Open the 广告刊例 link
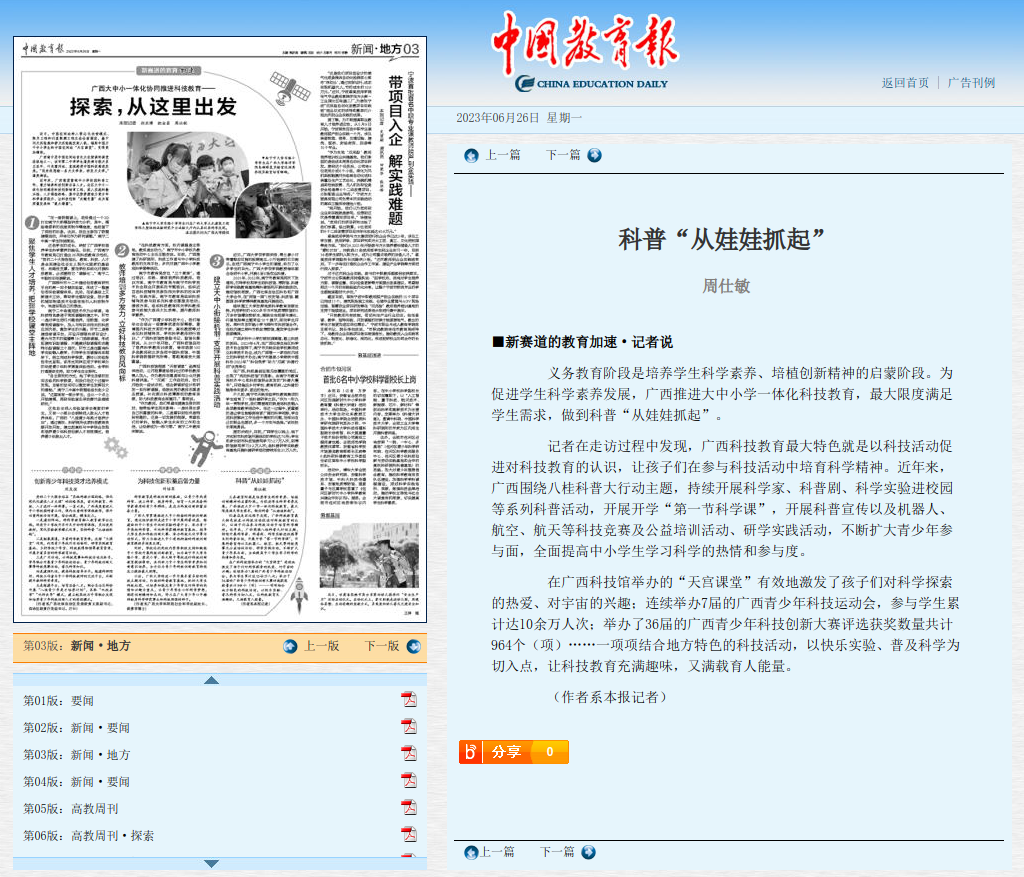 click(970, 83)
